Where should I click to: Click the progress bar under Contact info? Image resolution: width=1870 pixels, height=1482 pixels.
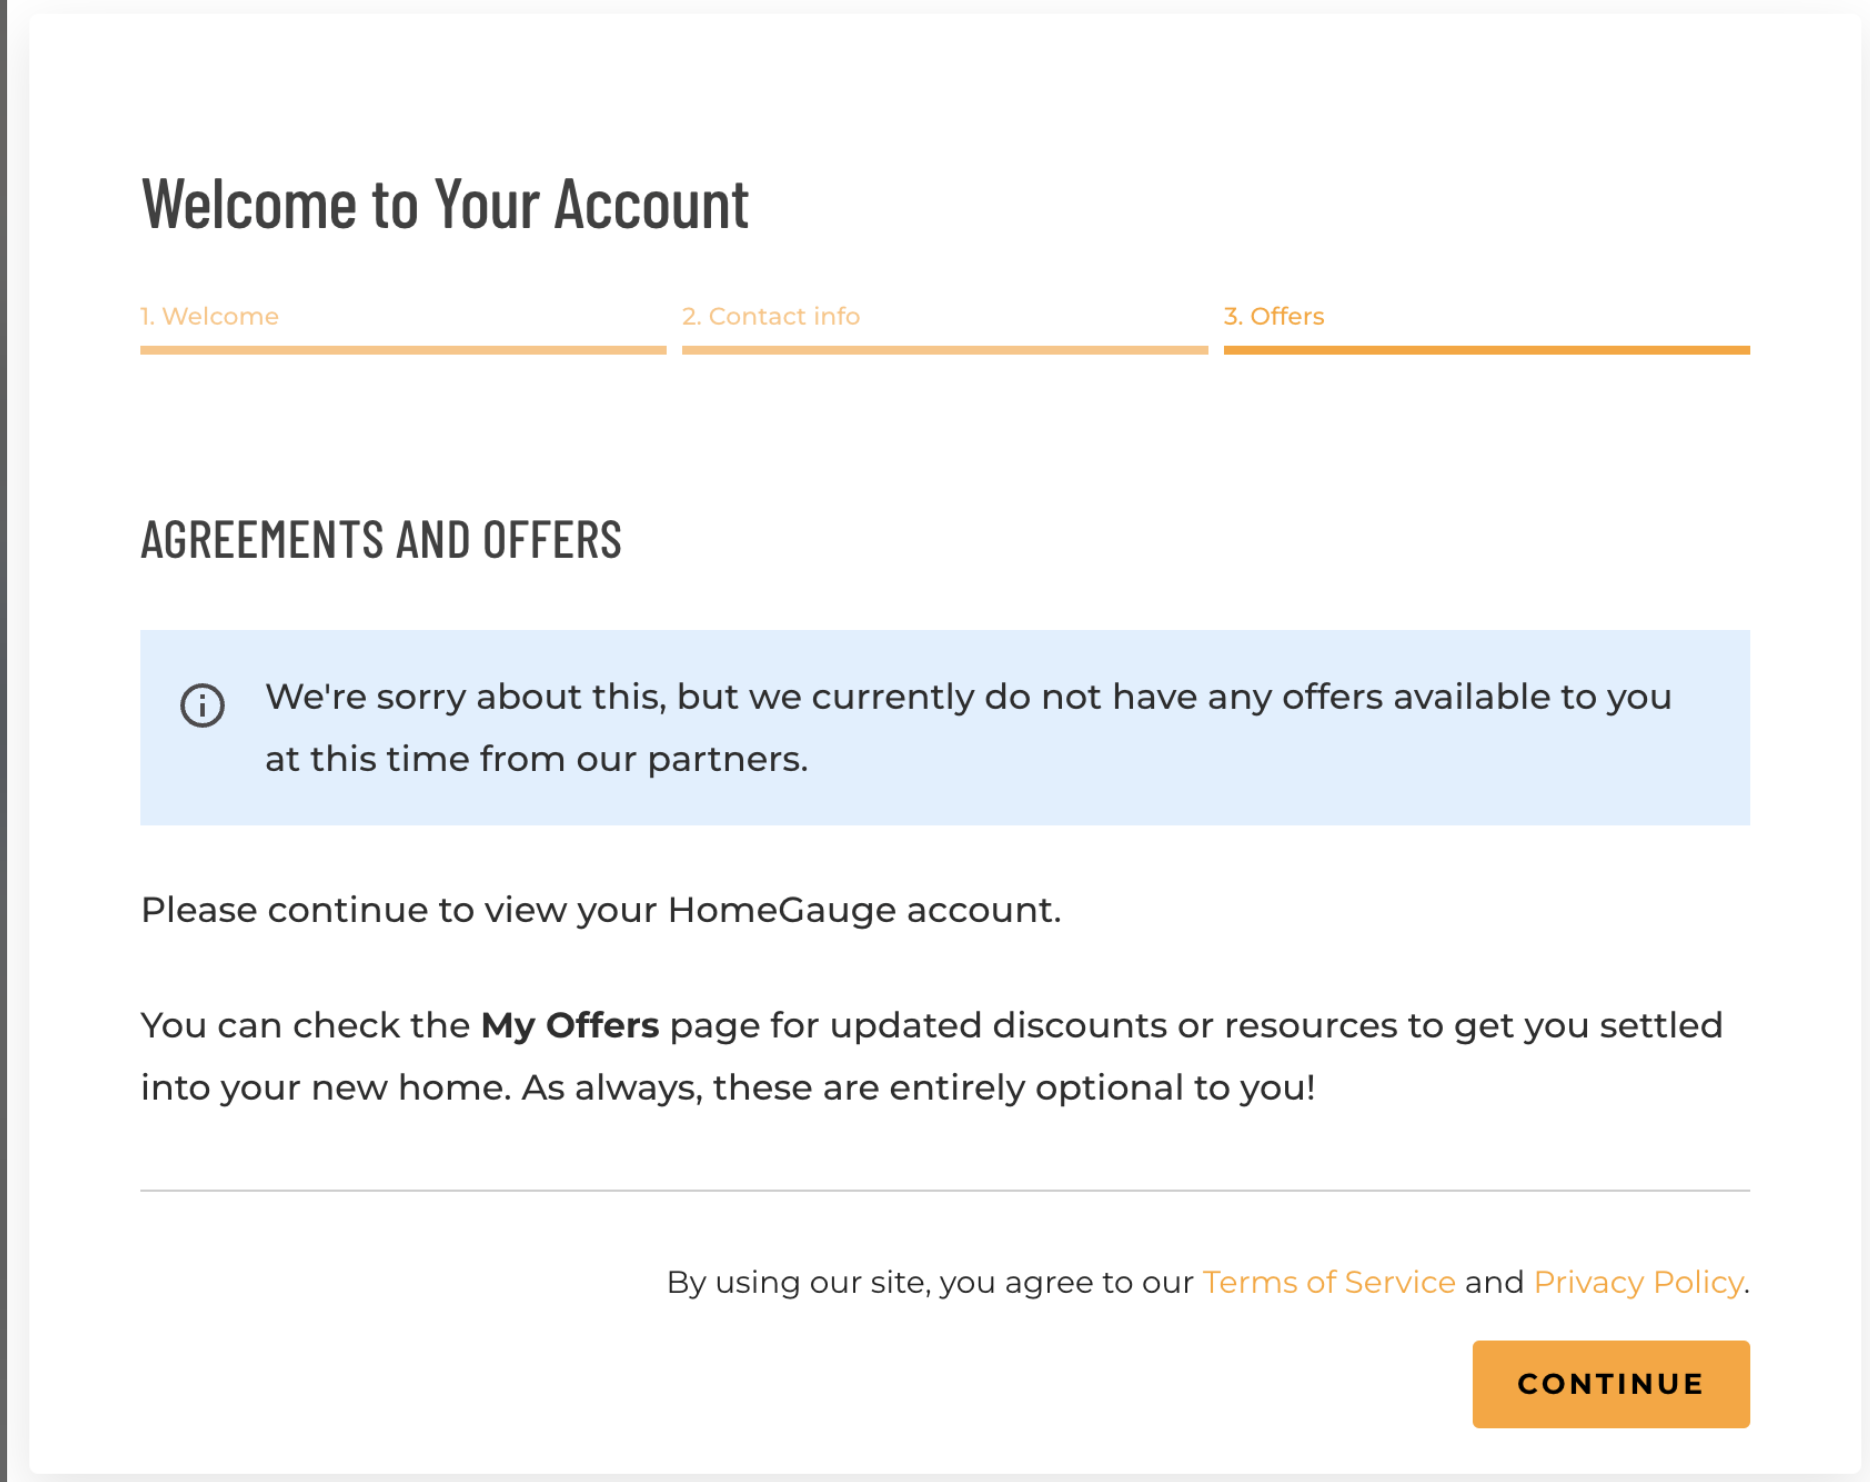point(945,350)
